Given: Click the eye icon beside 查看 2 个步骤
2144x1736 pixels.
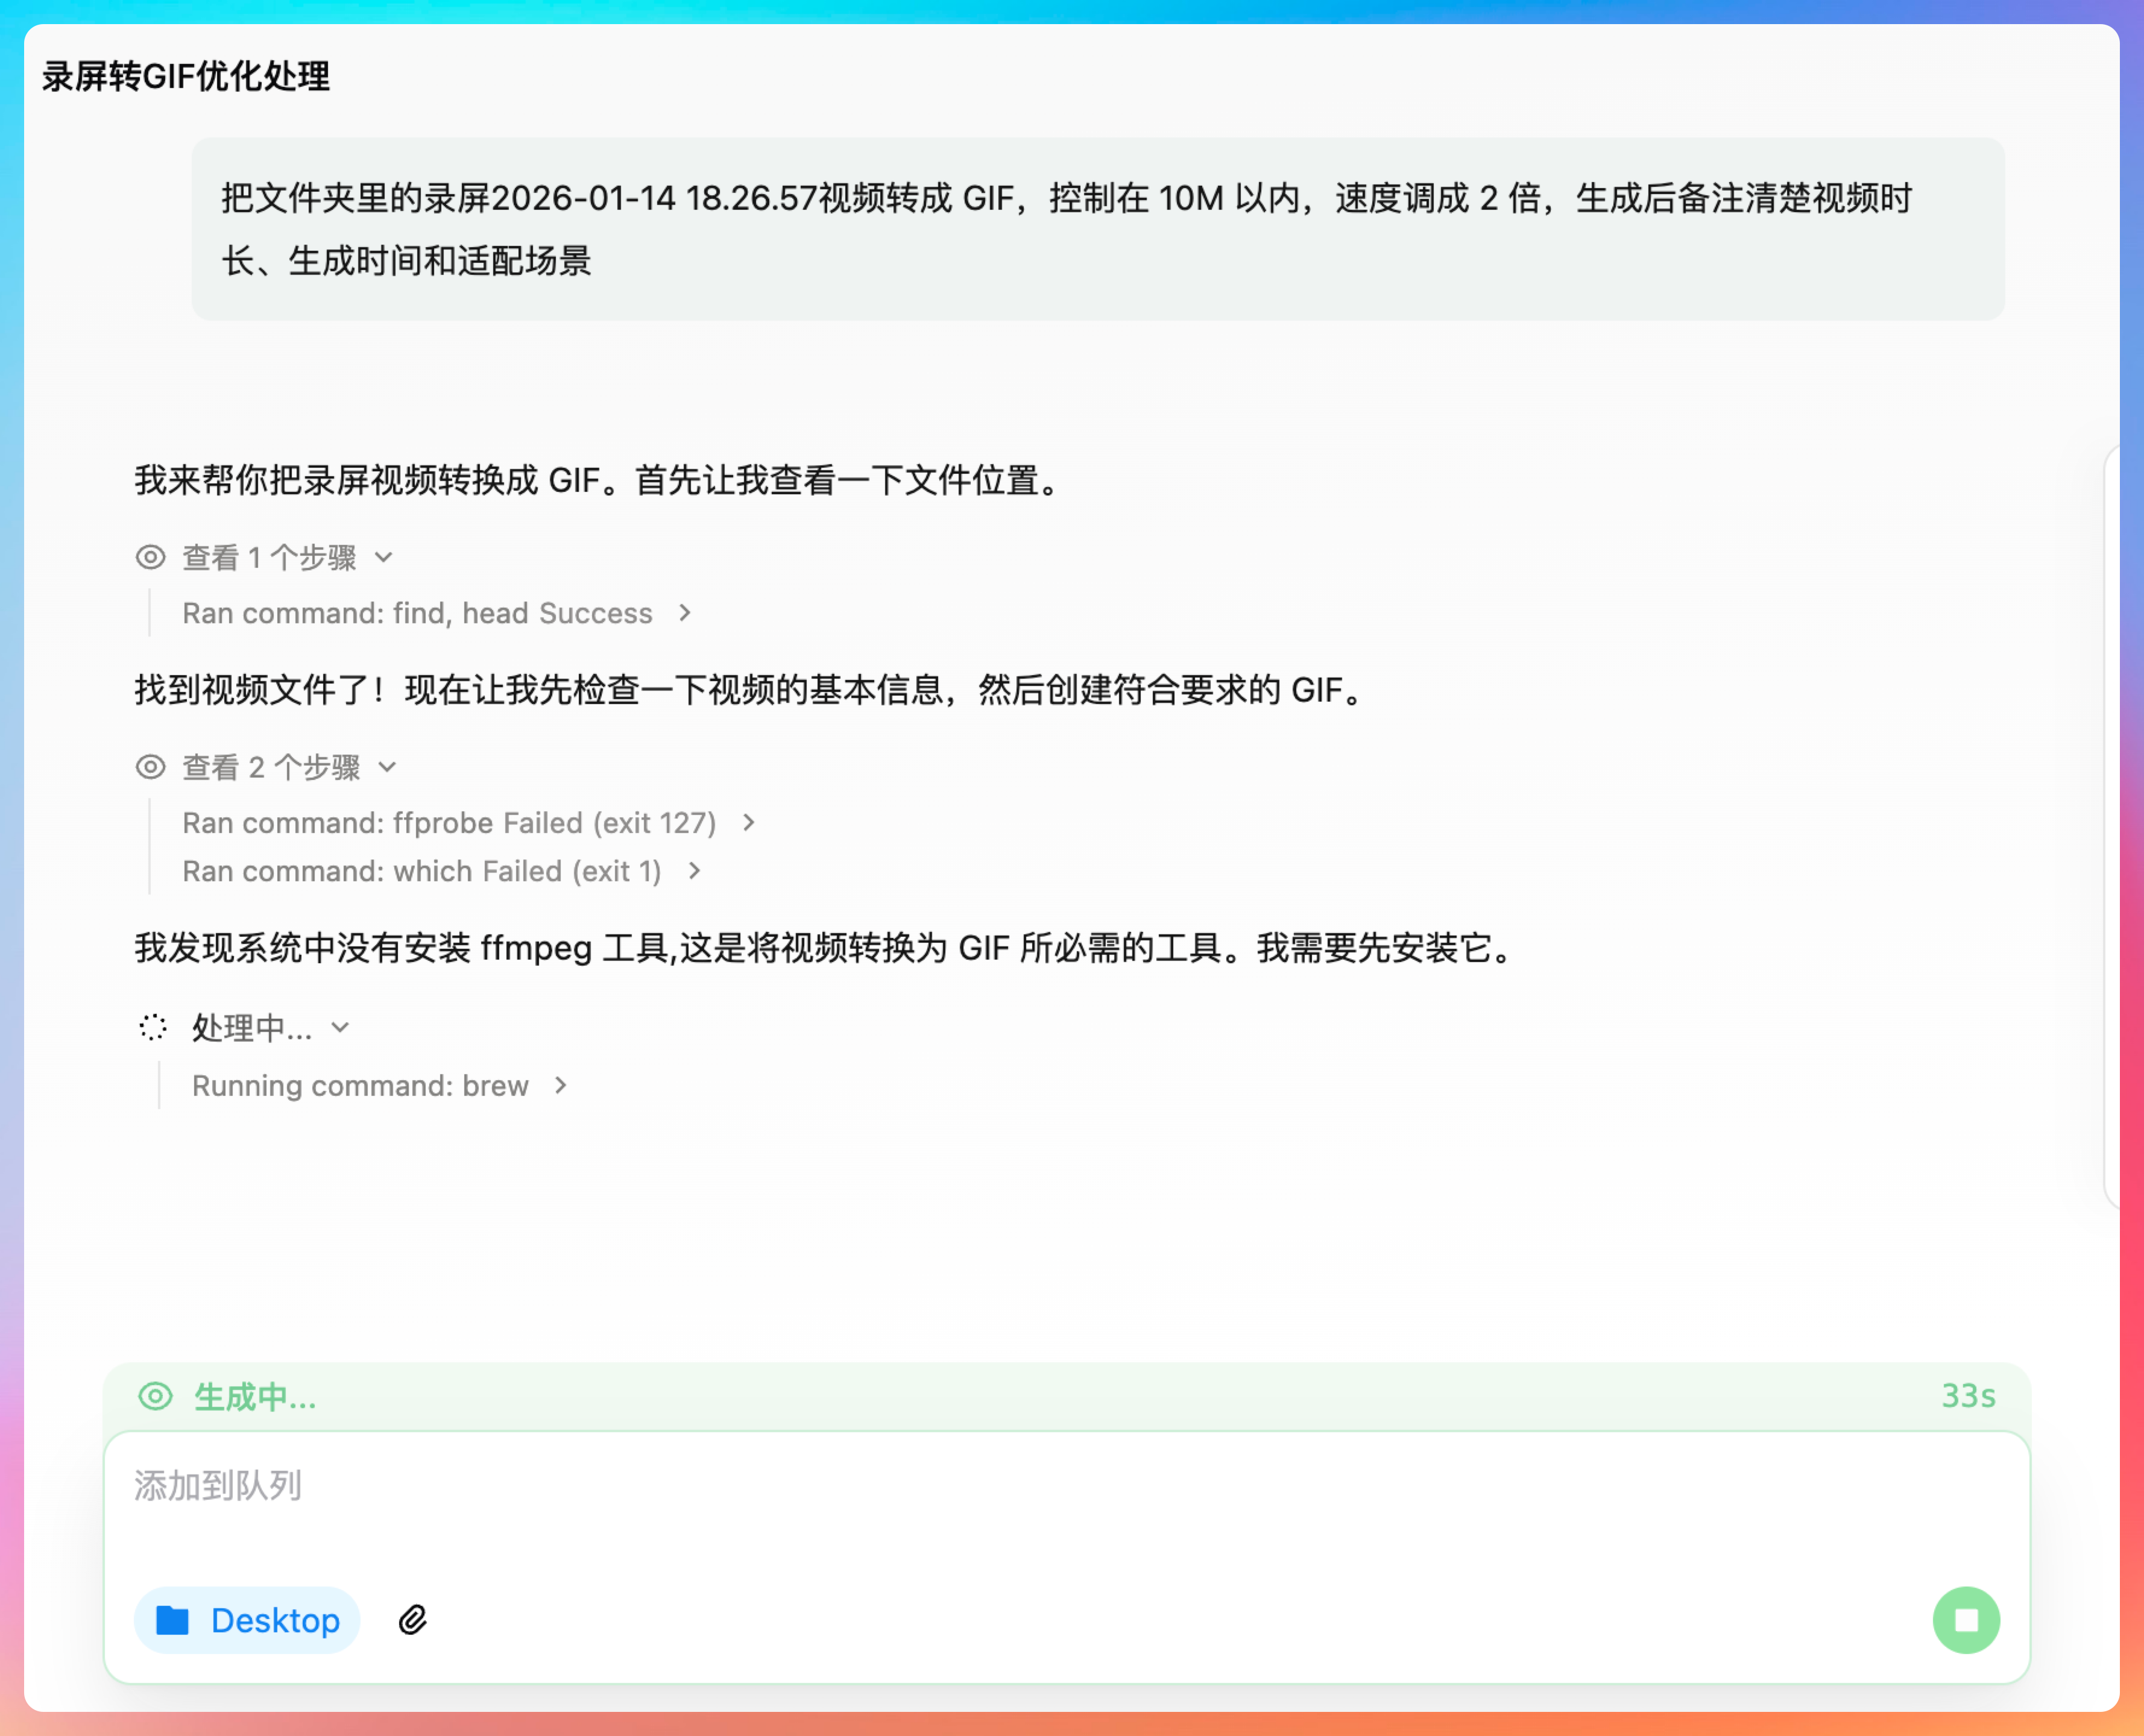Looking at the screenshot, I should (x=150, y=767).
